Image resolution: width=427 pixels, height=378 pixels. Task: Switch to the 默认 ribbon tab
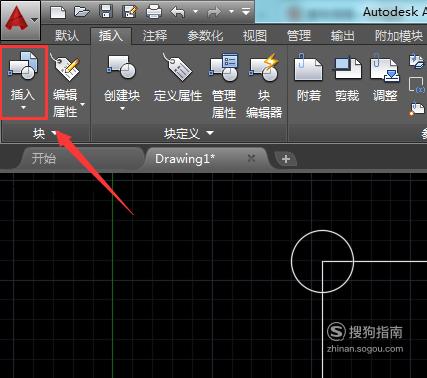(67, 36)
